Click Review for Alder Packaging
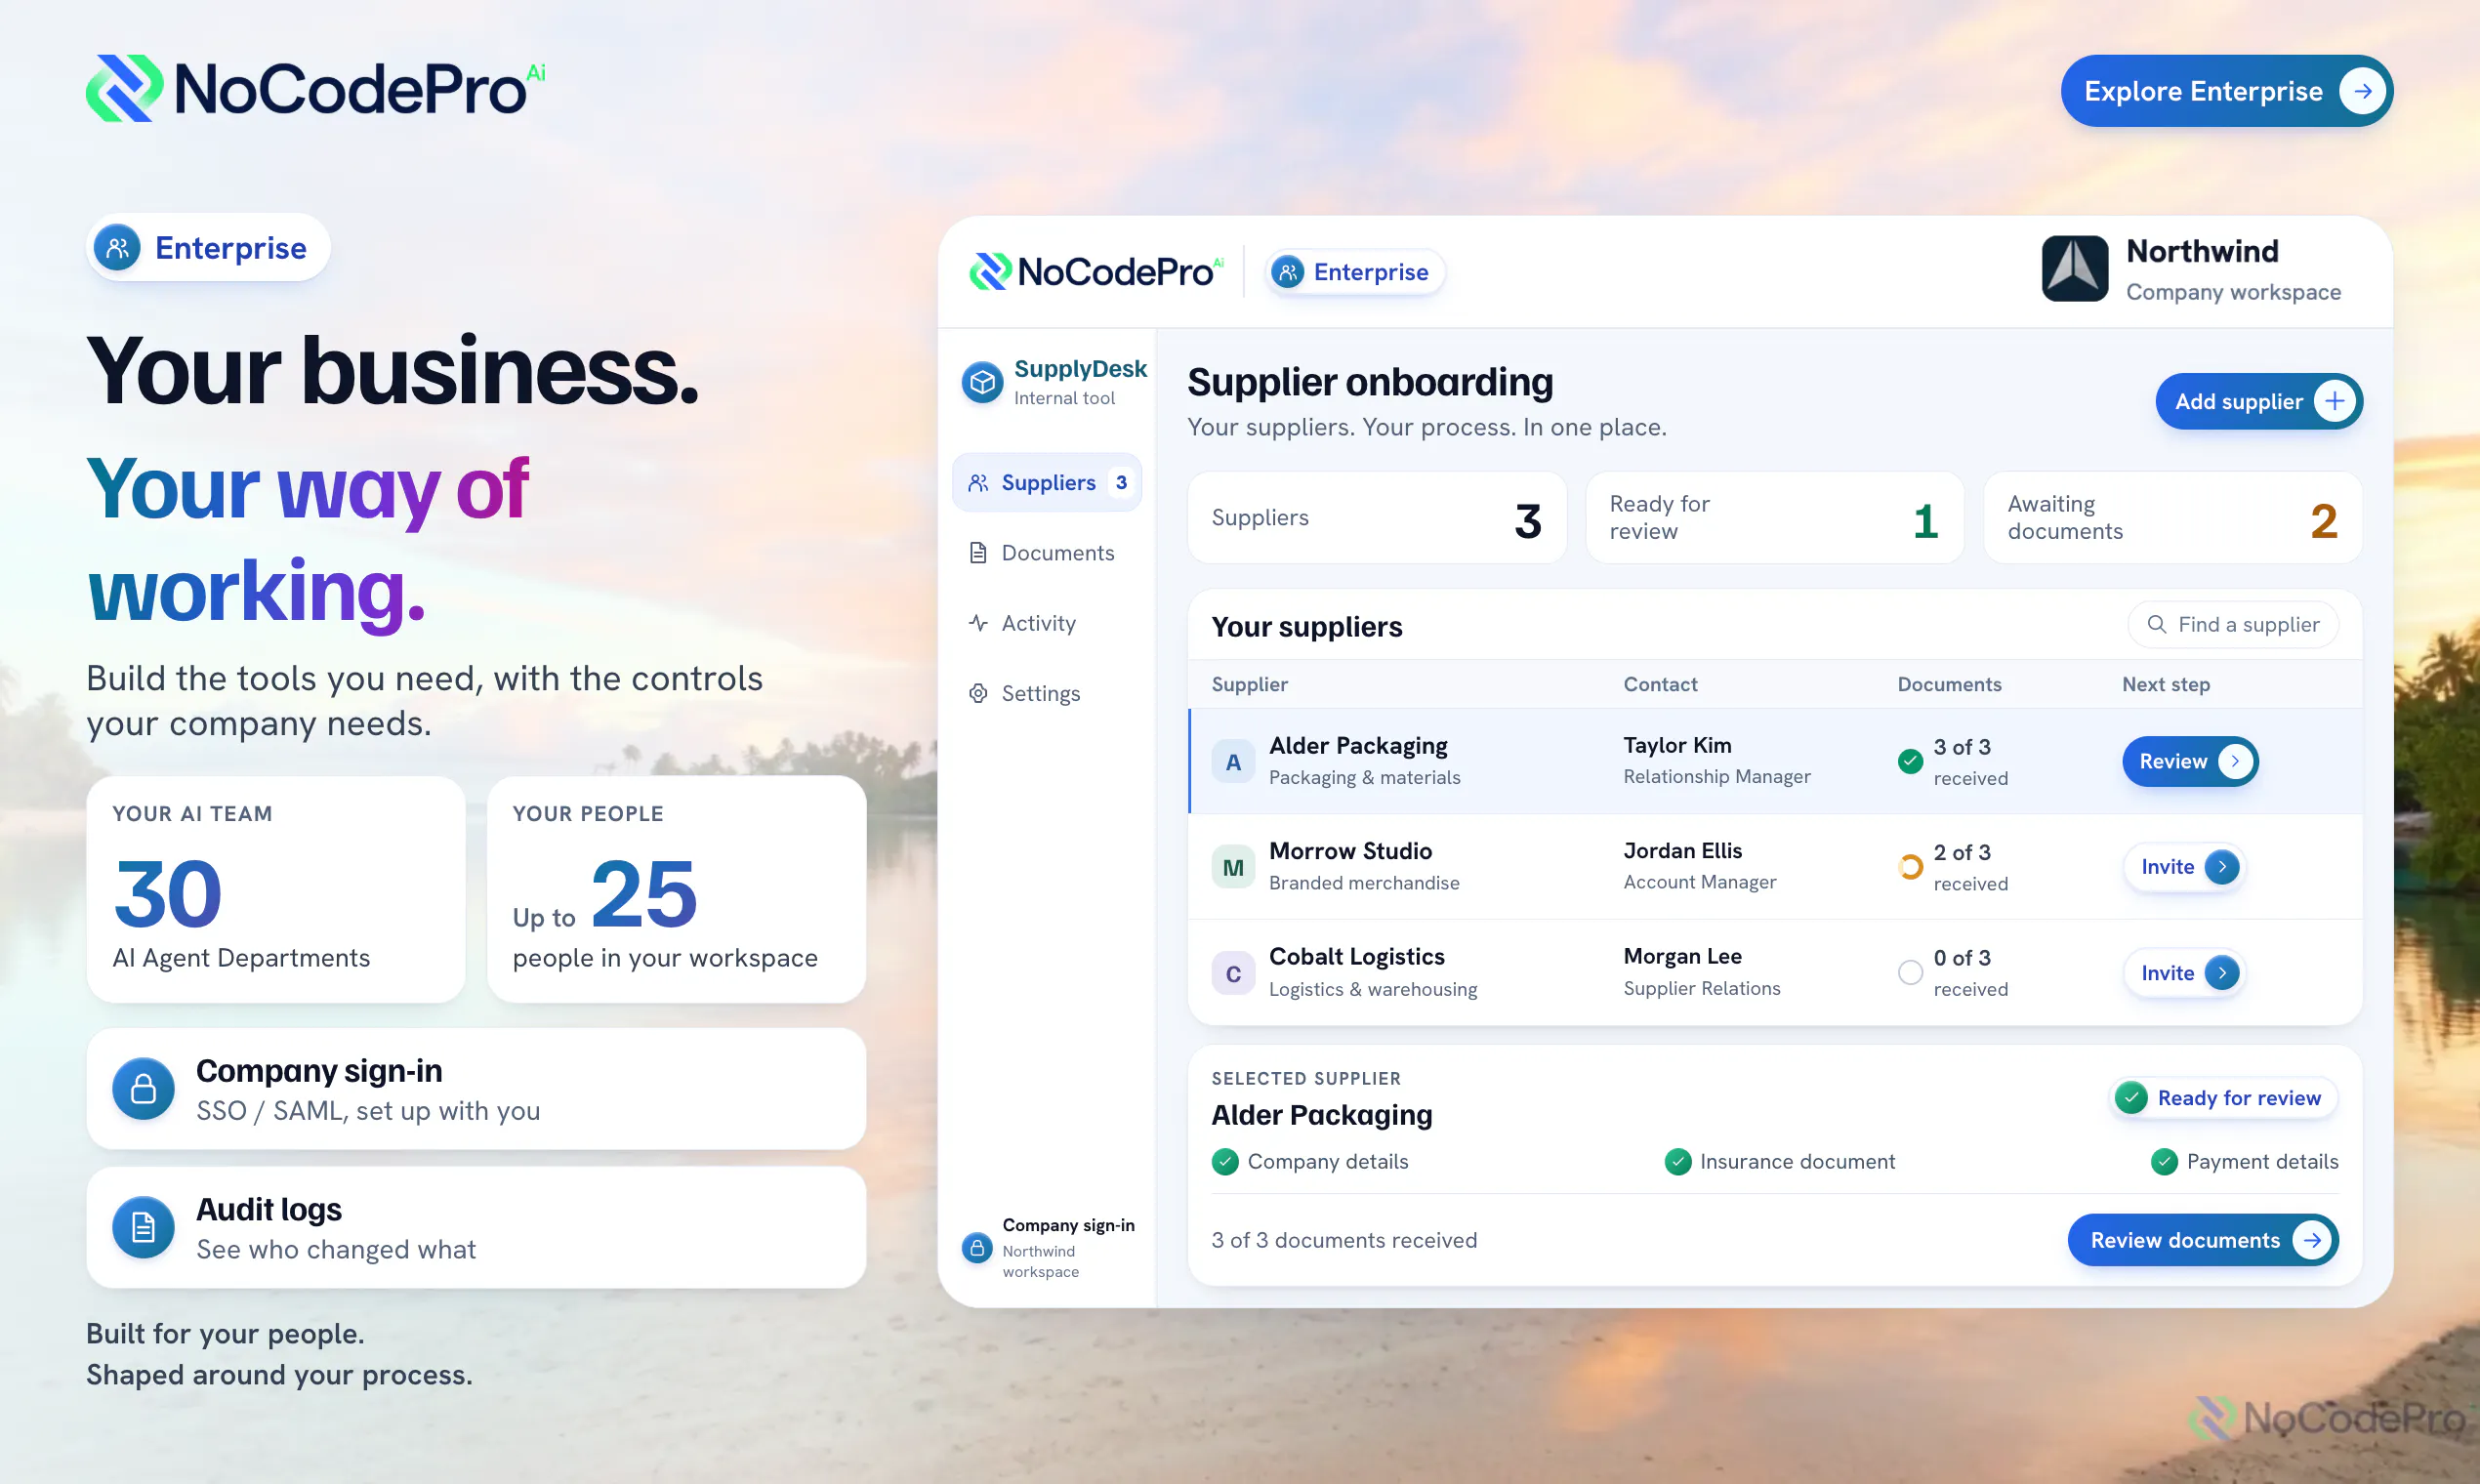The image size is (2480, 1484). [x=2190, y=762]
